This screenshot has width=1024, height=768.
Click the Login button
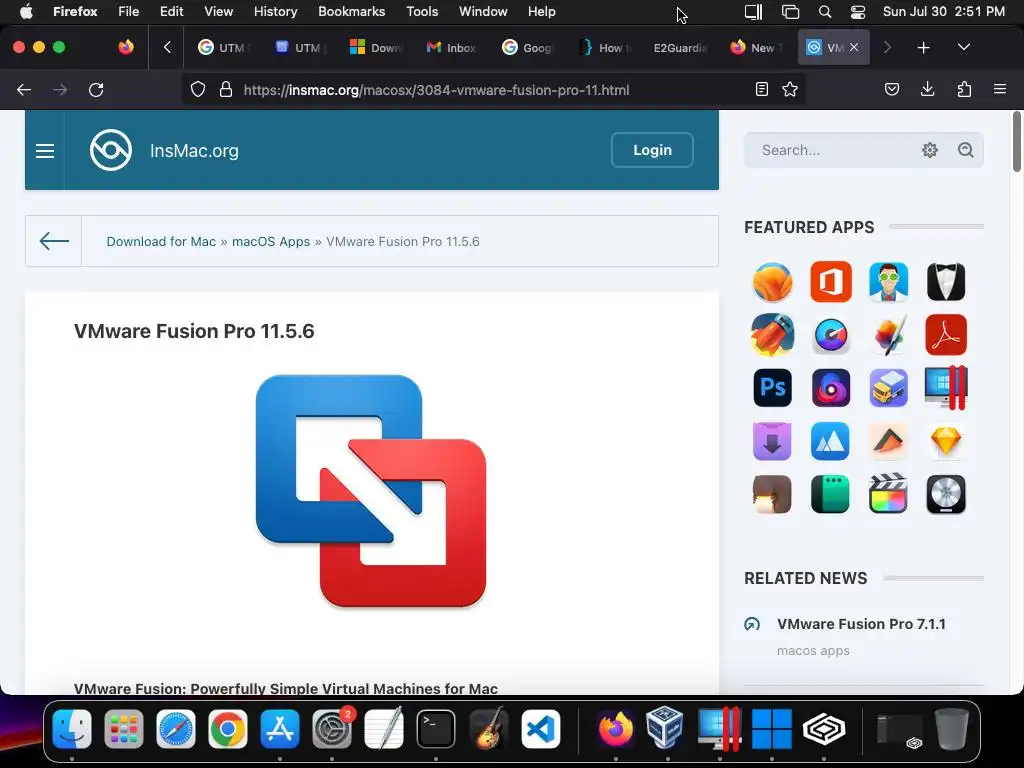[x=652, y=150]
